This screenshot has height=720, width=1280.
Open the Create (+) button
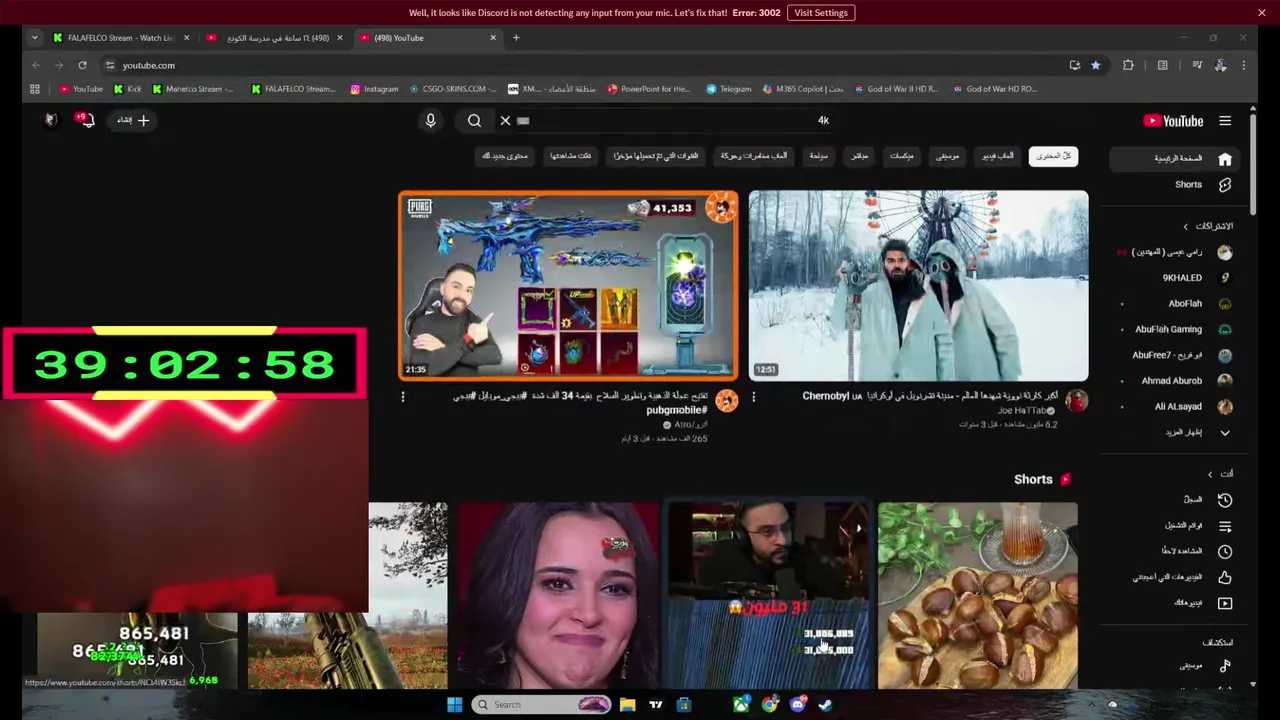coord(132,120)
